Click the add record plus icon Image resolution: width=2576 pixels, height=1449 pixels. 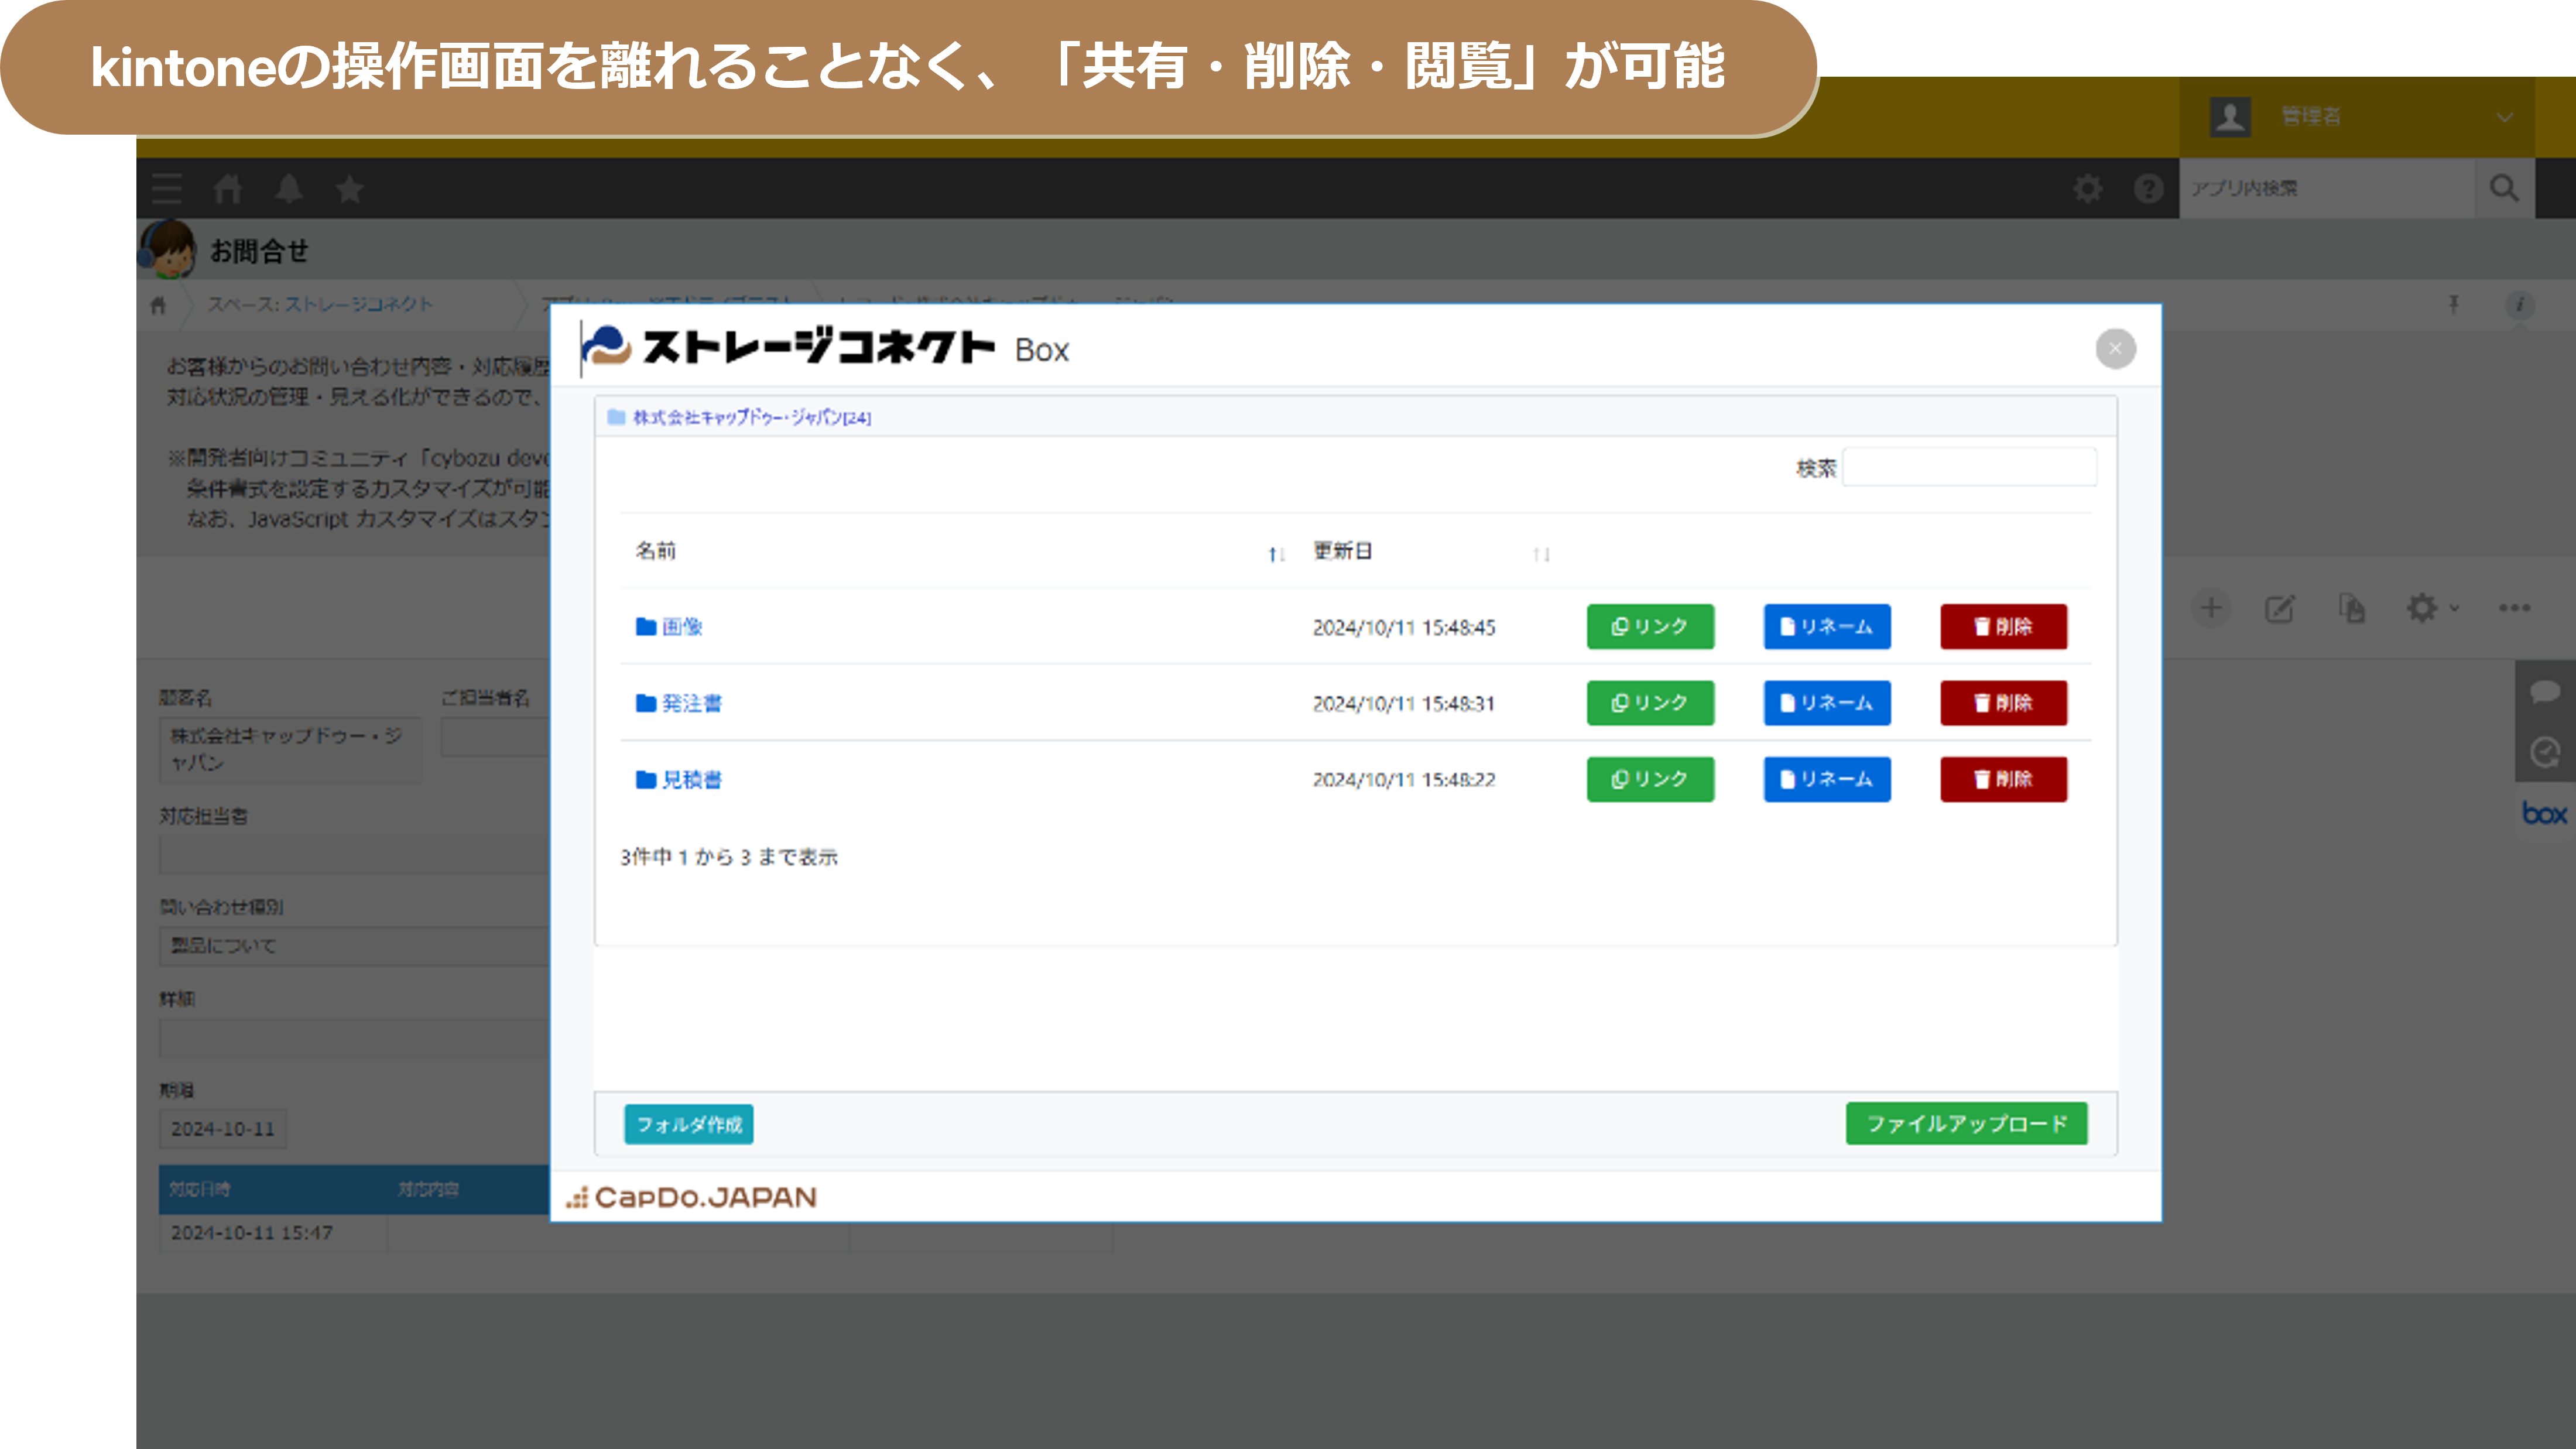(x=2211, y=607)
